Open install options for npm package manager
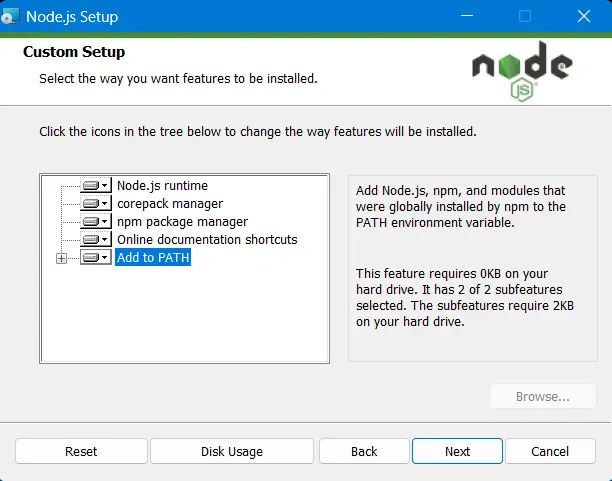This screenshot has width=612, height=481. (x=96, y=221)
